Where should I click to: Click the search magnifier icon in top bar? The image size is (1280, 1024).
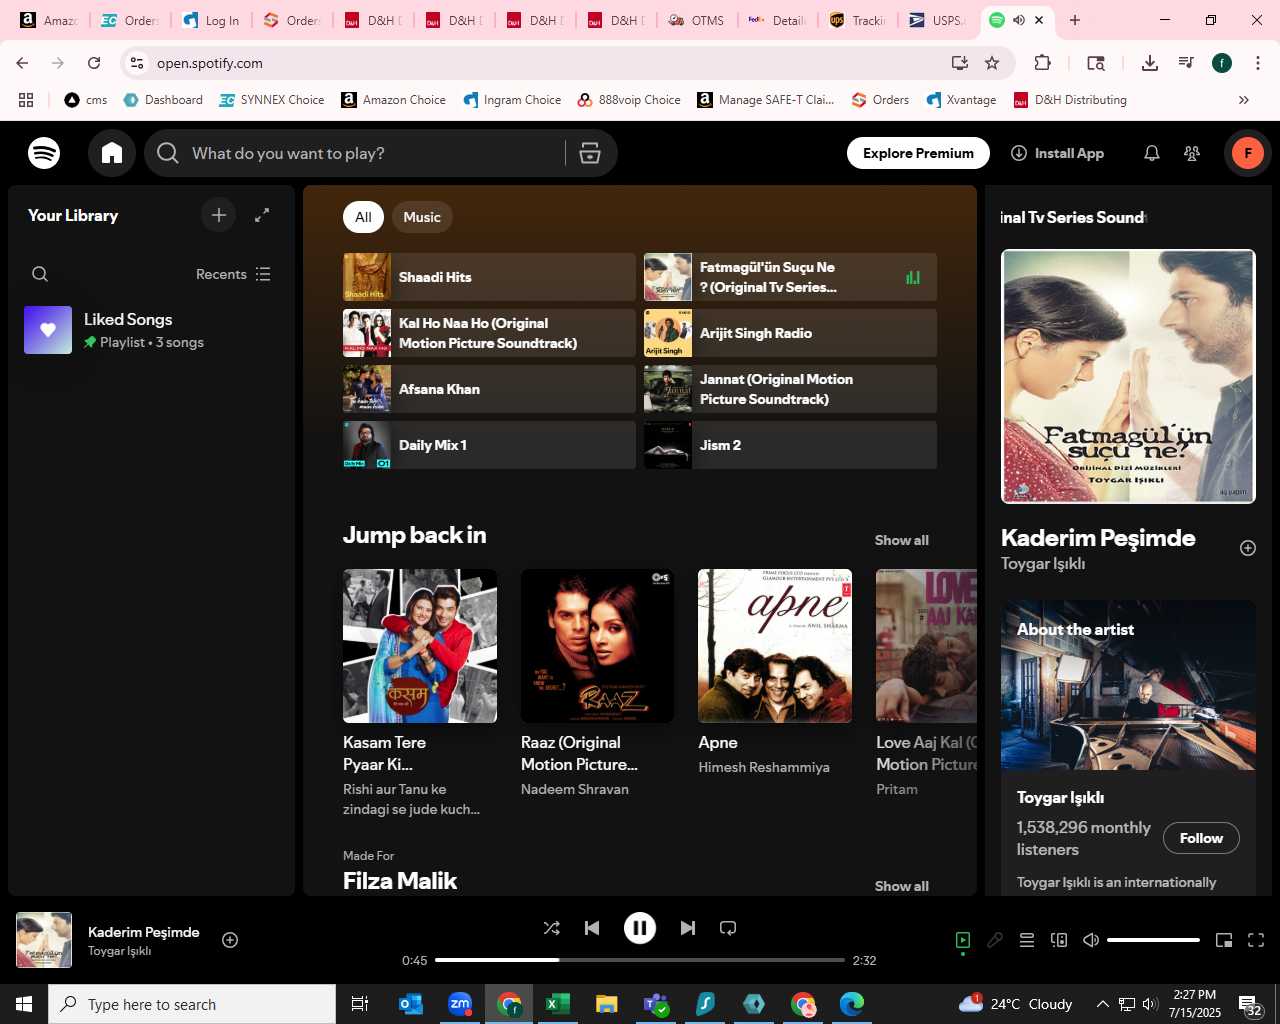pyautogui.click(x=168, y=153)
